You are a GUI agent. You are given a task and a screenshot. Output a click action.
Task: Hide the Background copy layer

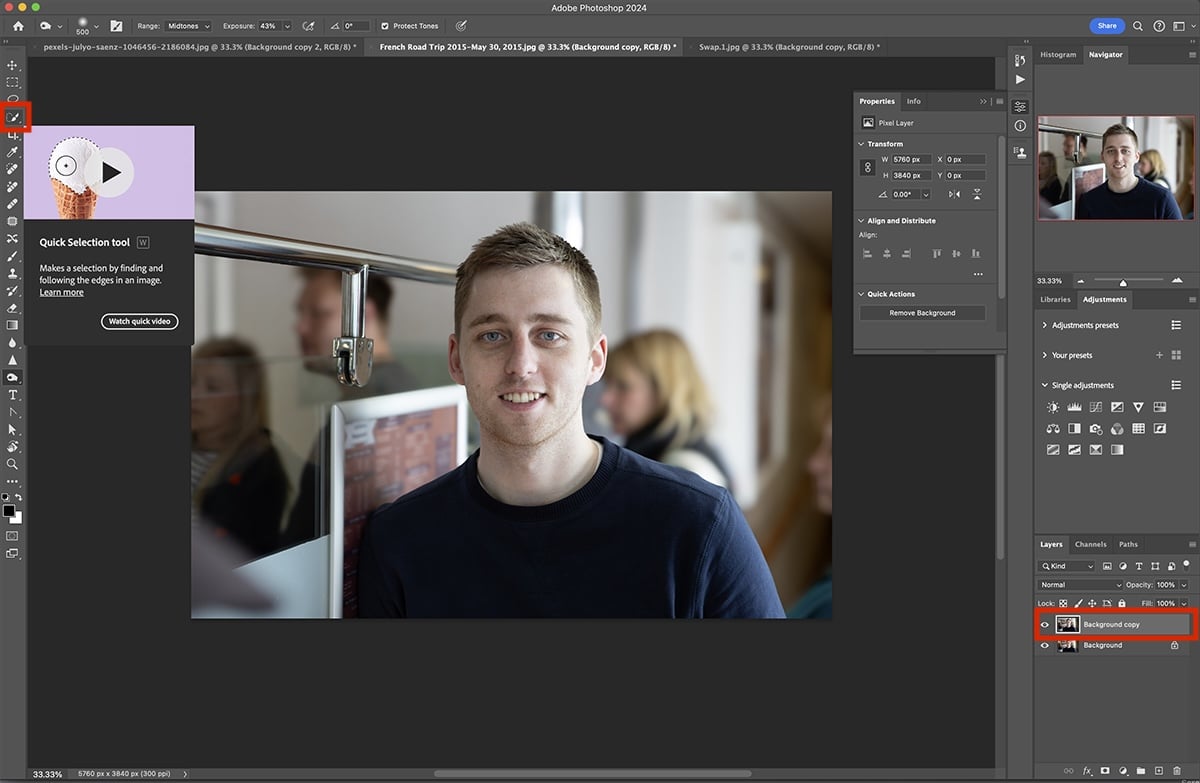[x=1044, y=624]
